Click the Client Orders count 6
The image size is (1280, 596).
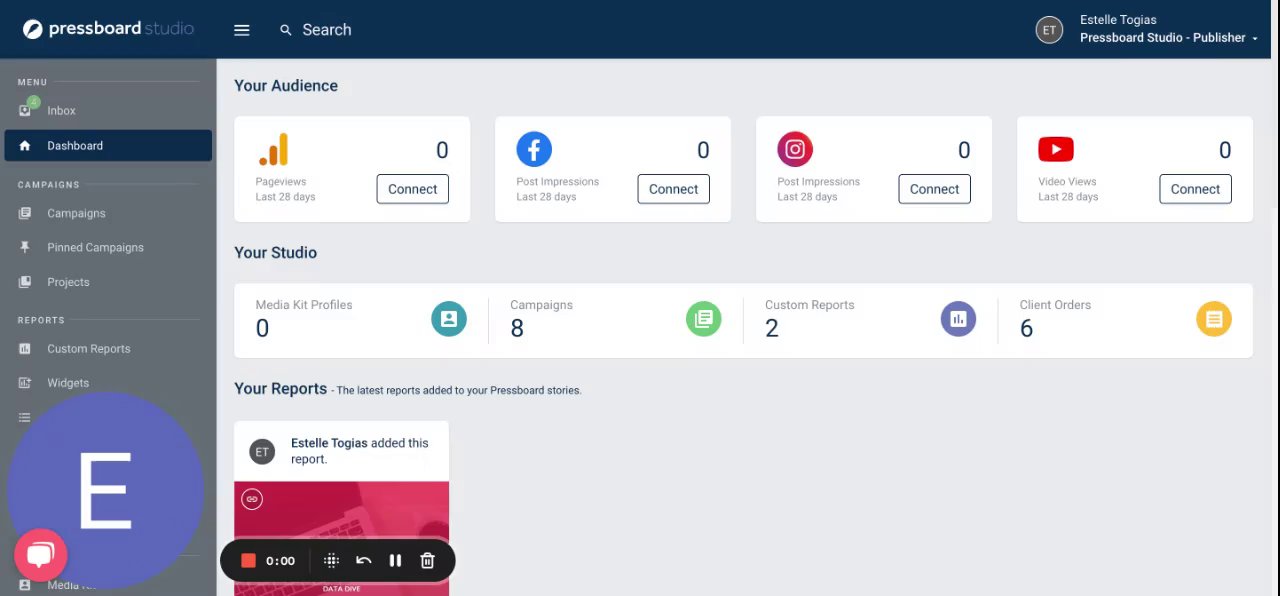[x=1026, y=329]
